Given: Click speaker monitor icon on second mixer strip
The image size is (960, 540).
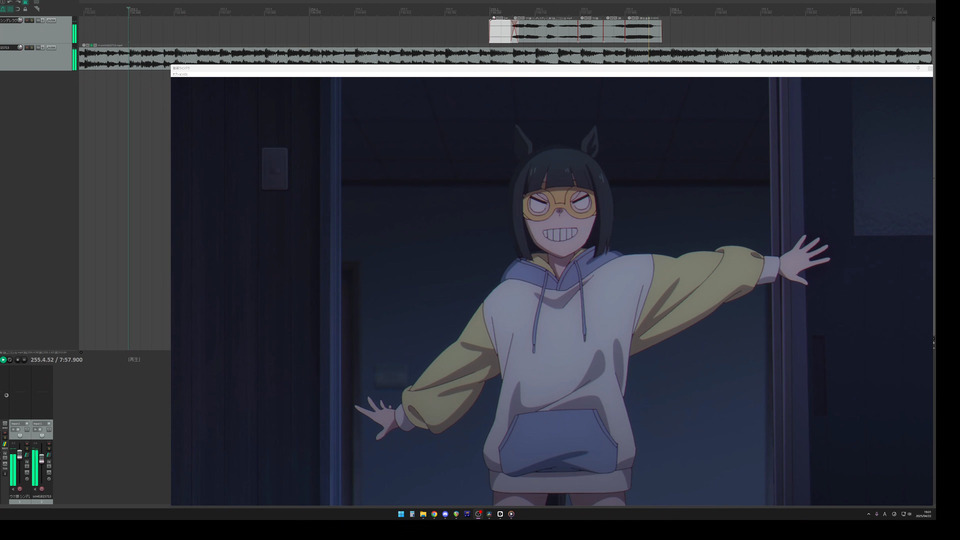Looking at the screenshot, I should coord(35,489).
